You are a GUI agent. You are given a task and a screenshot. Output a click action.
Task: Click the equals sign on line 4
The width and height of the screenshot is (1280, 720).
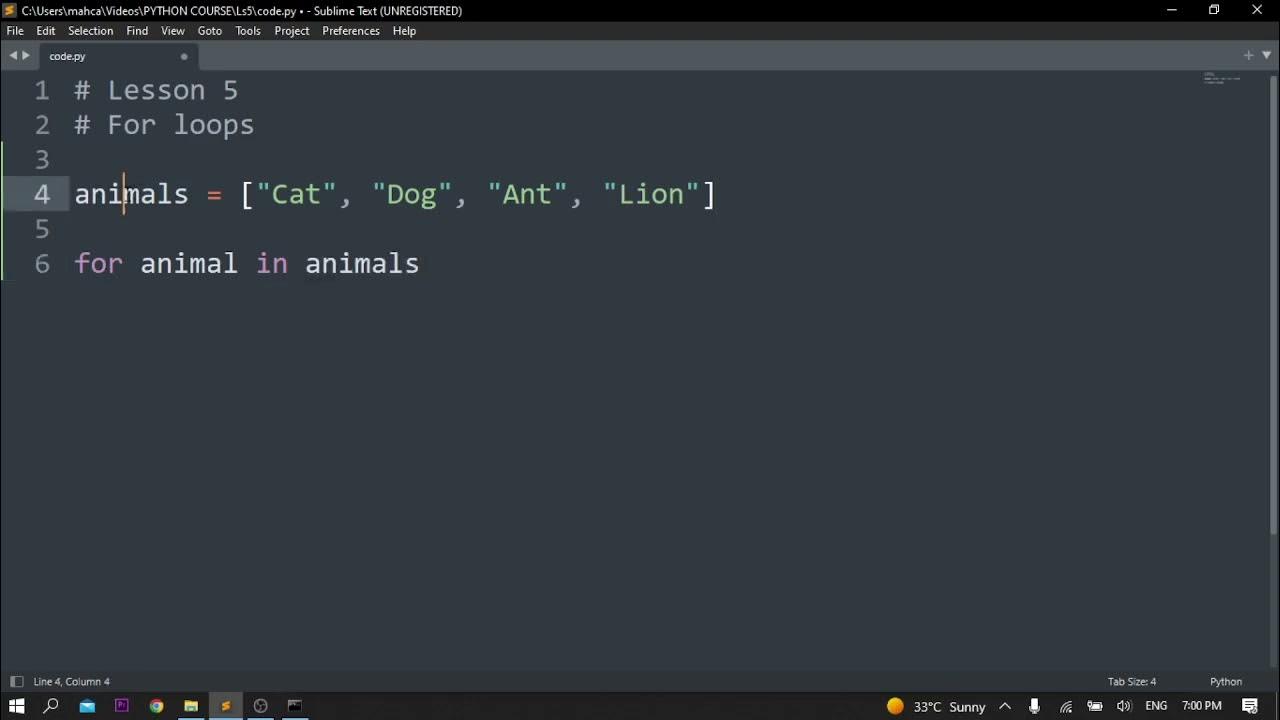point(214,195)
